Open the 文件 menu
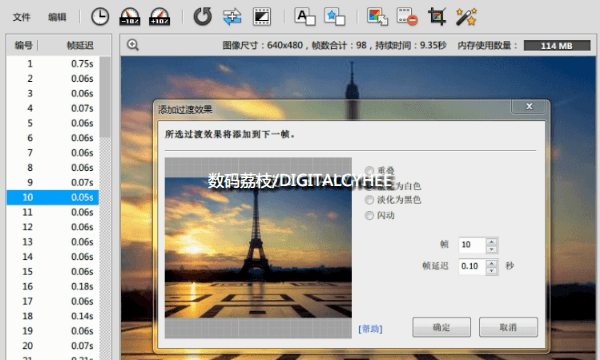 pos(21,17)
